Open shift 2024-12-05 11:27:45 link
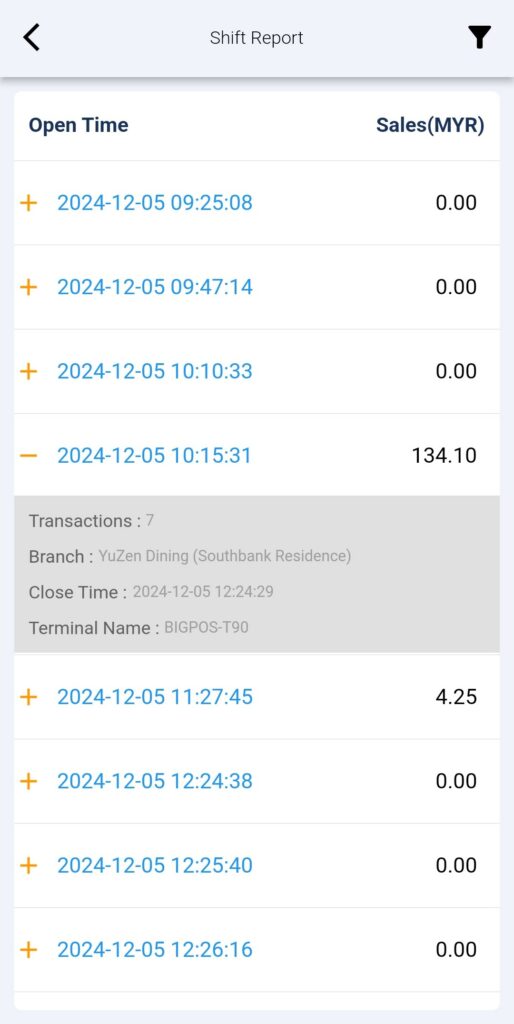 (155, 697)
